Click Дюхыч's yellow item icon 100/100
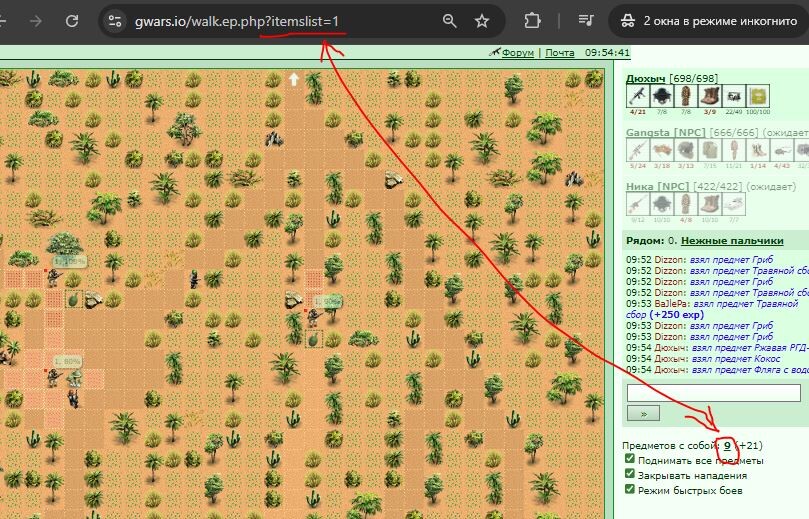The width and height of the screenshot is (809, 519). (757, 96)
